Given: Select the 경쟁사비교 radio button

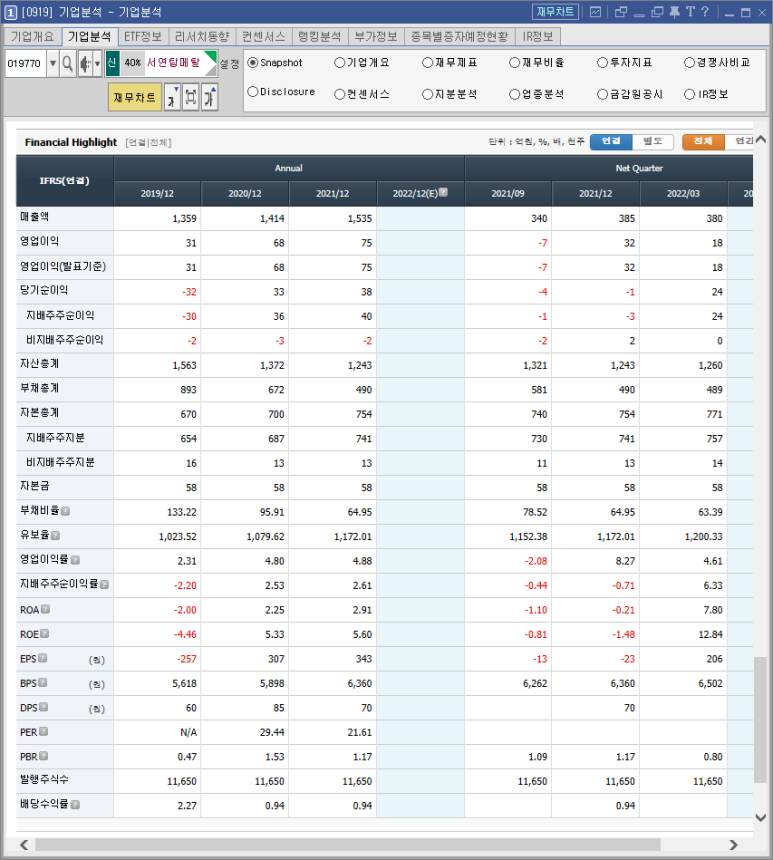Looking at the screenshot, I should point(690,63).
